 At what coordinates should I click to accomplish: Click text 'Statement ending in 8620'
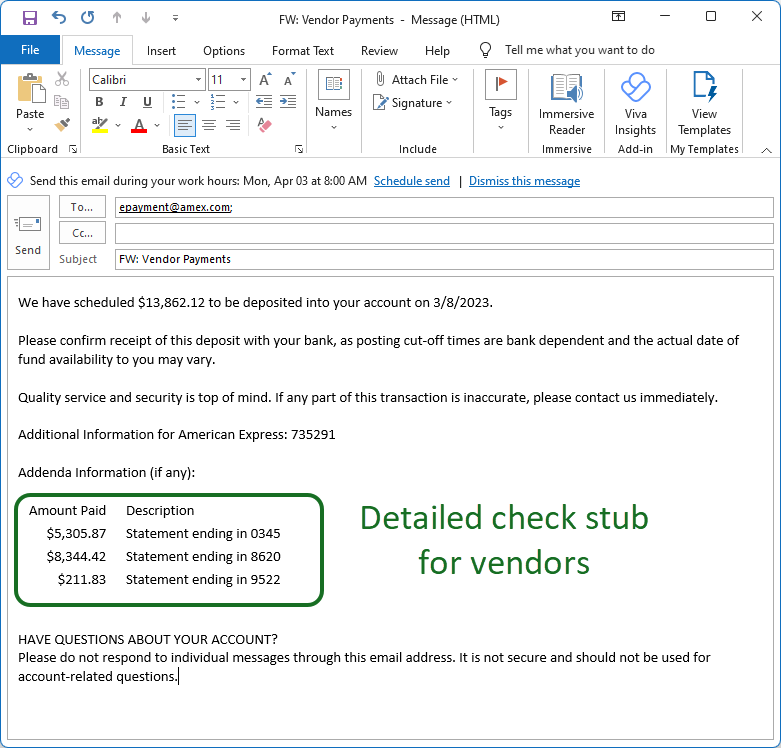[x=203, y=556]
